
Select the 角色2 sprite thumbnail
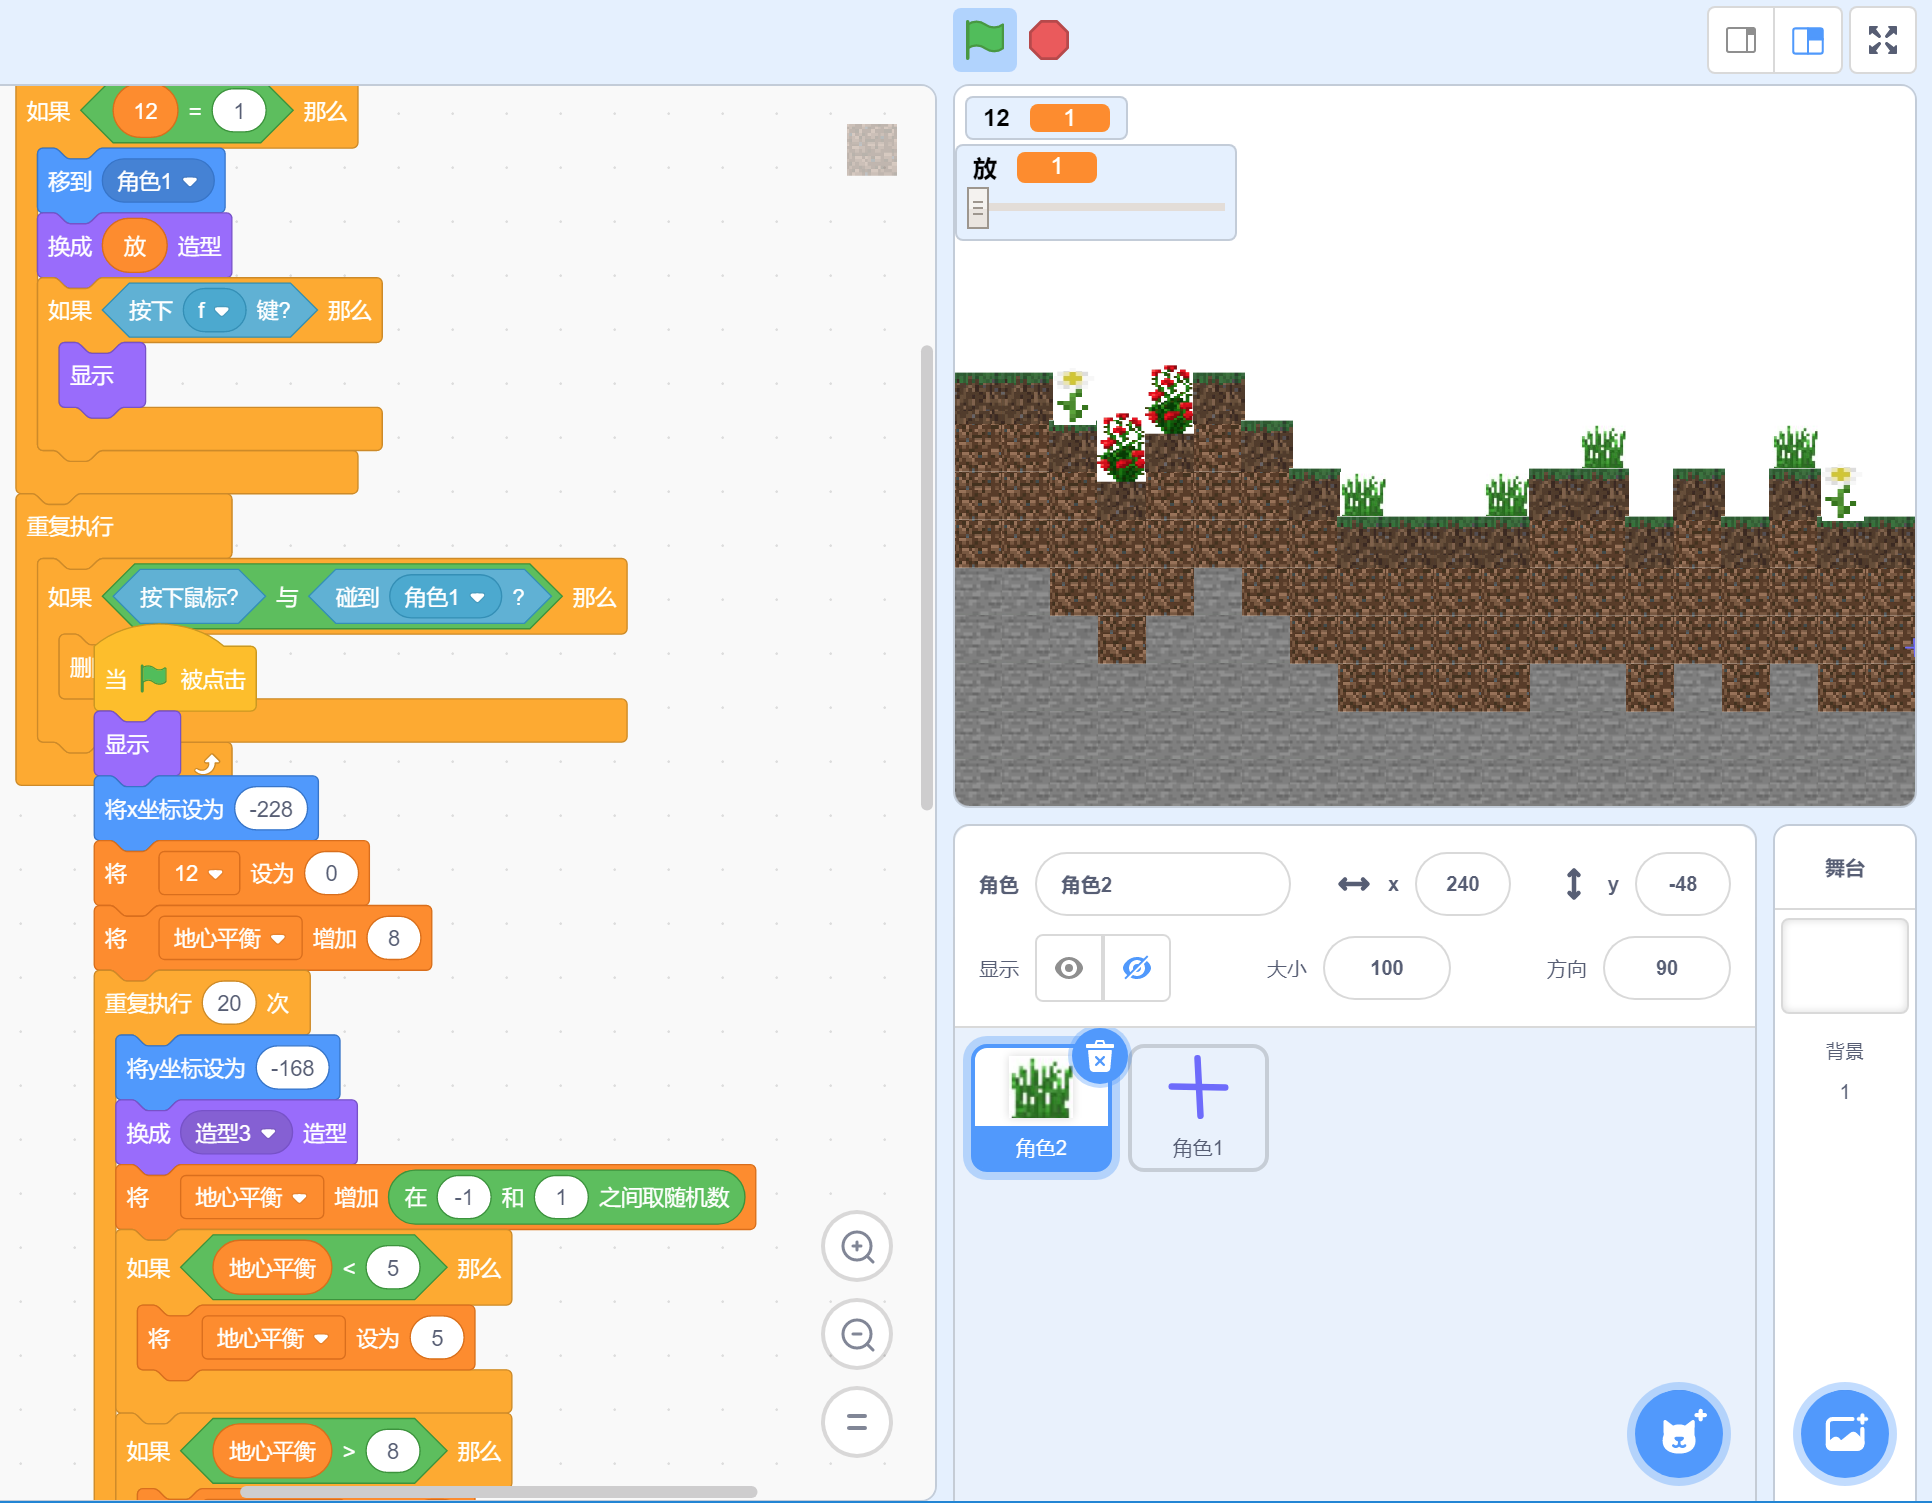1041,1109
